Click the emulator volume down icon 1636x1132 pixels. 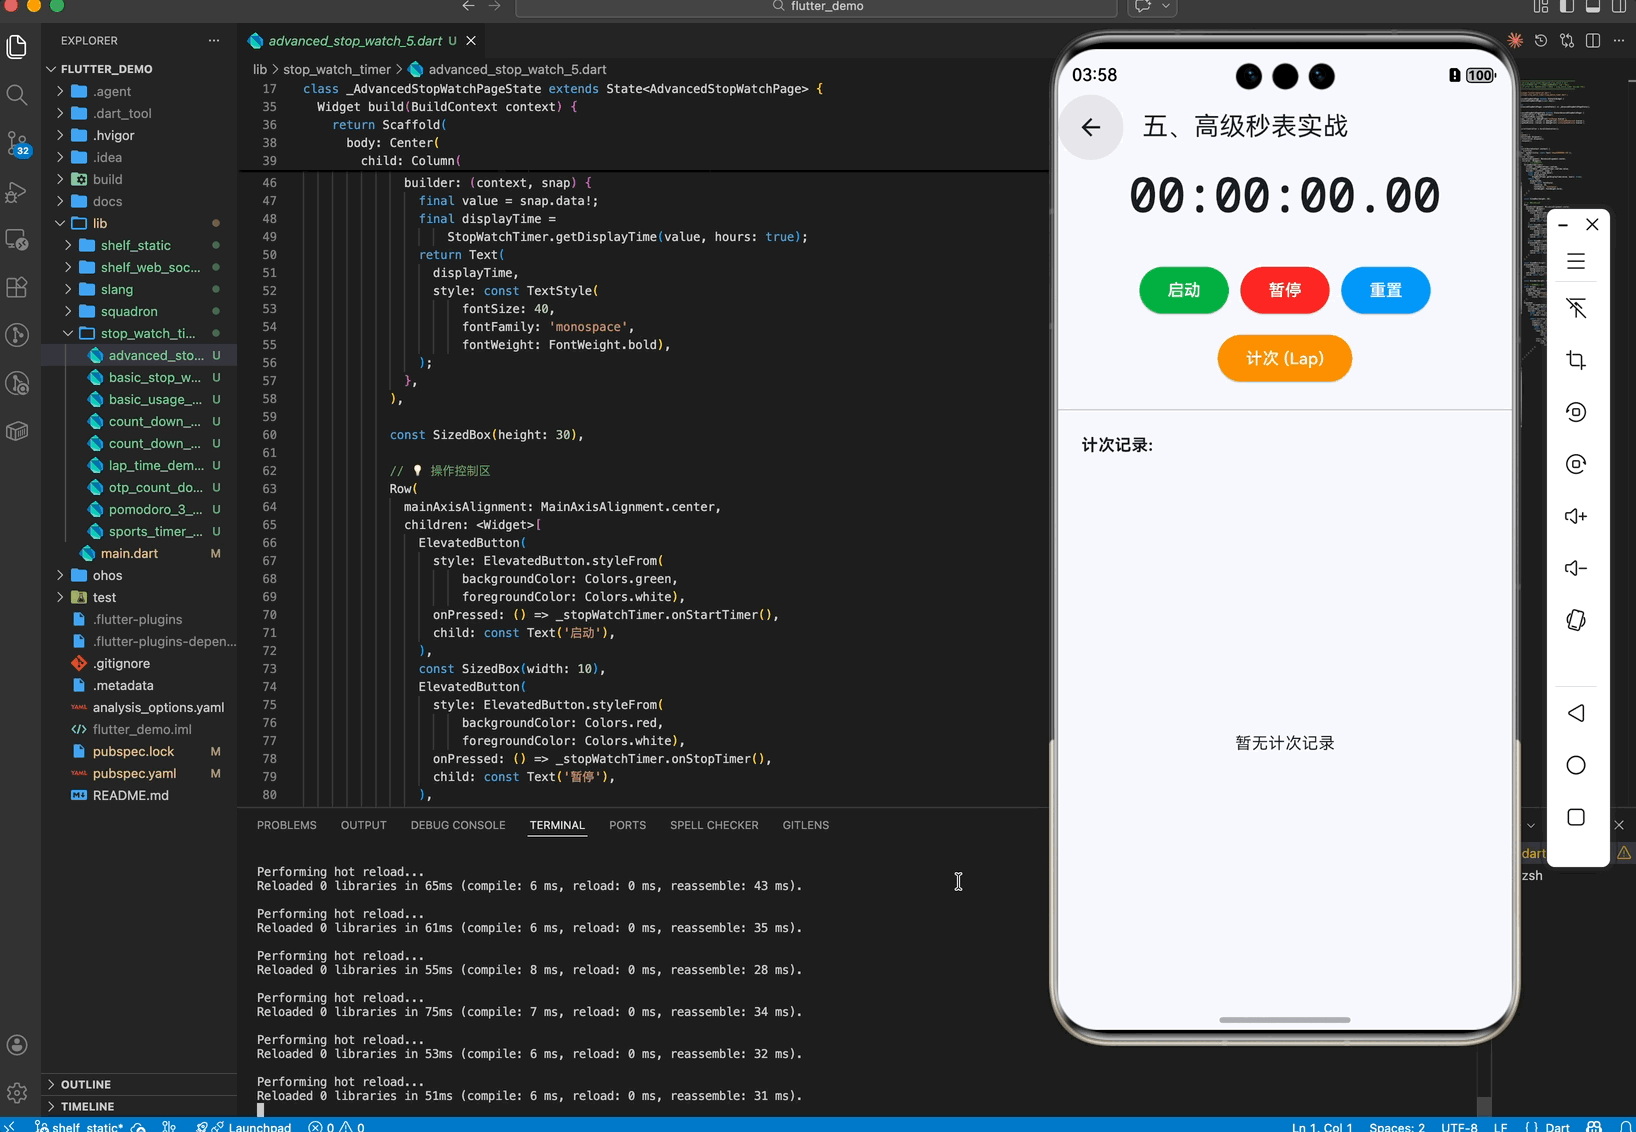(1576, 568)
